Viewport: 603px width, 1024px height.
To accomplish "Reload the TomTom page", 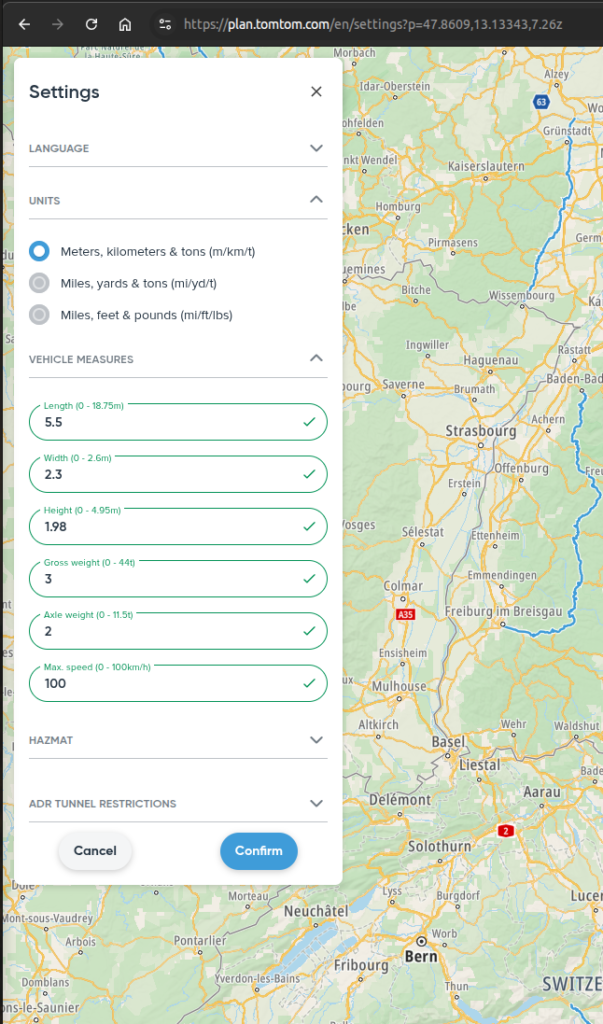I will coord(91,24).
